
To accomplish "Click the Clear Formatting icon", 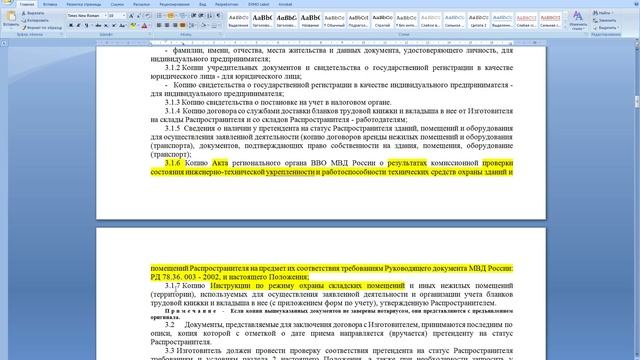I will tap(148, 16).
